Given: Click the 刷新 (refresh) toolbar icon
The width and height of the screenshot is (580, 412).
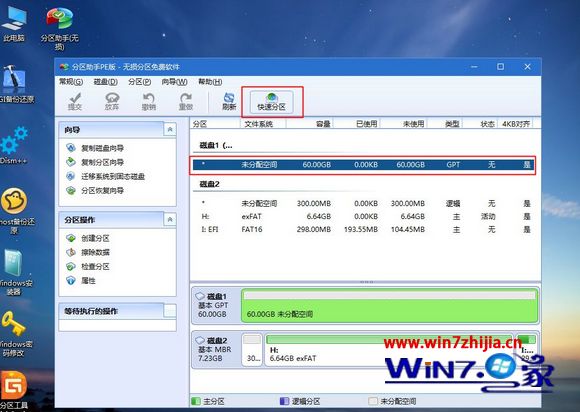Looking at the screenshot, I should [x=229, y=101].
